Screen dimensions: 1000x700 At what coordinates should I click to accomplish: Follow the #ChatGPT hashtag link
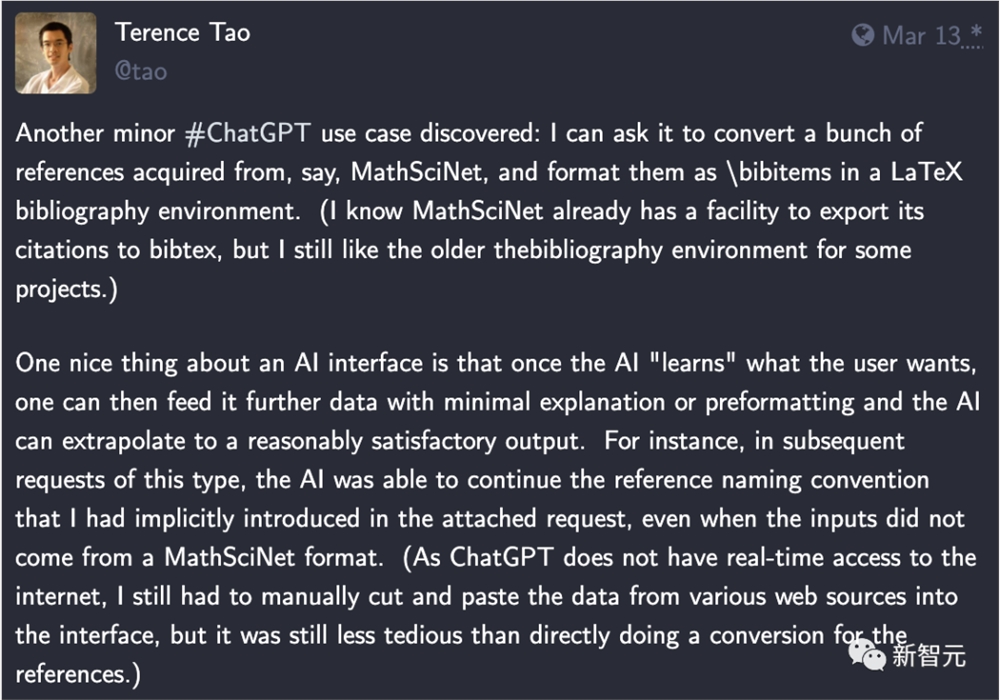[x=247, y=133]
